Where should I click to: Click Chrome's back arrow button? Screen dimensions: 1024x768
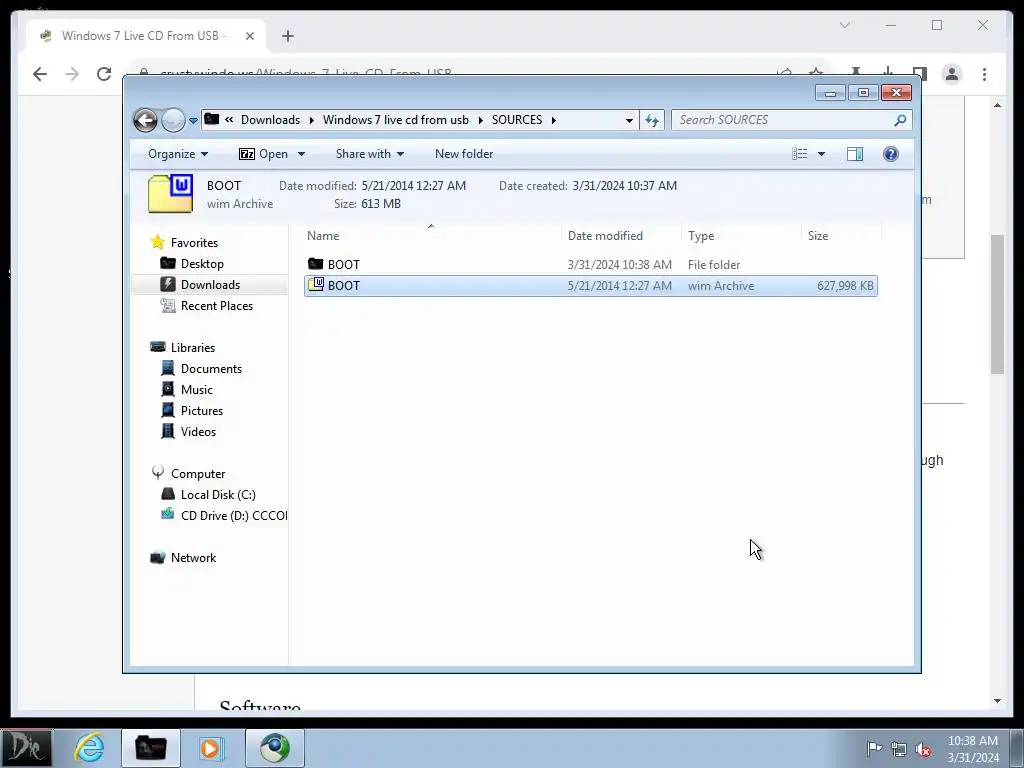(x=40, y=74)
